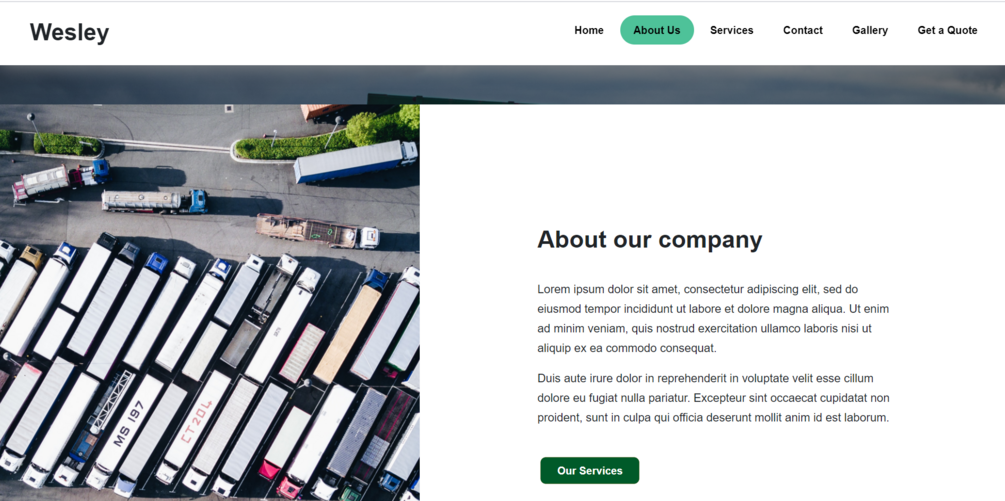This screenshot has width=1005, height=501.
Task: Select the highlighted About Us nav item
Action: point(656,30)
